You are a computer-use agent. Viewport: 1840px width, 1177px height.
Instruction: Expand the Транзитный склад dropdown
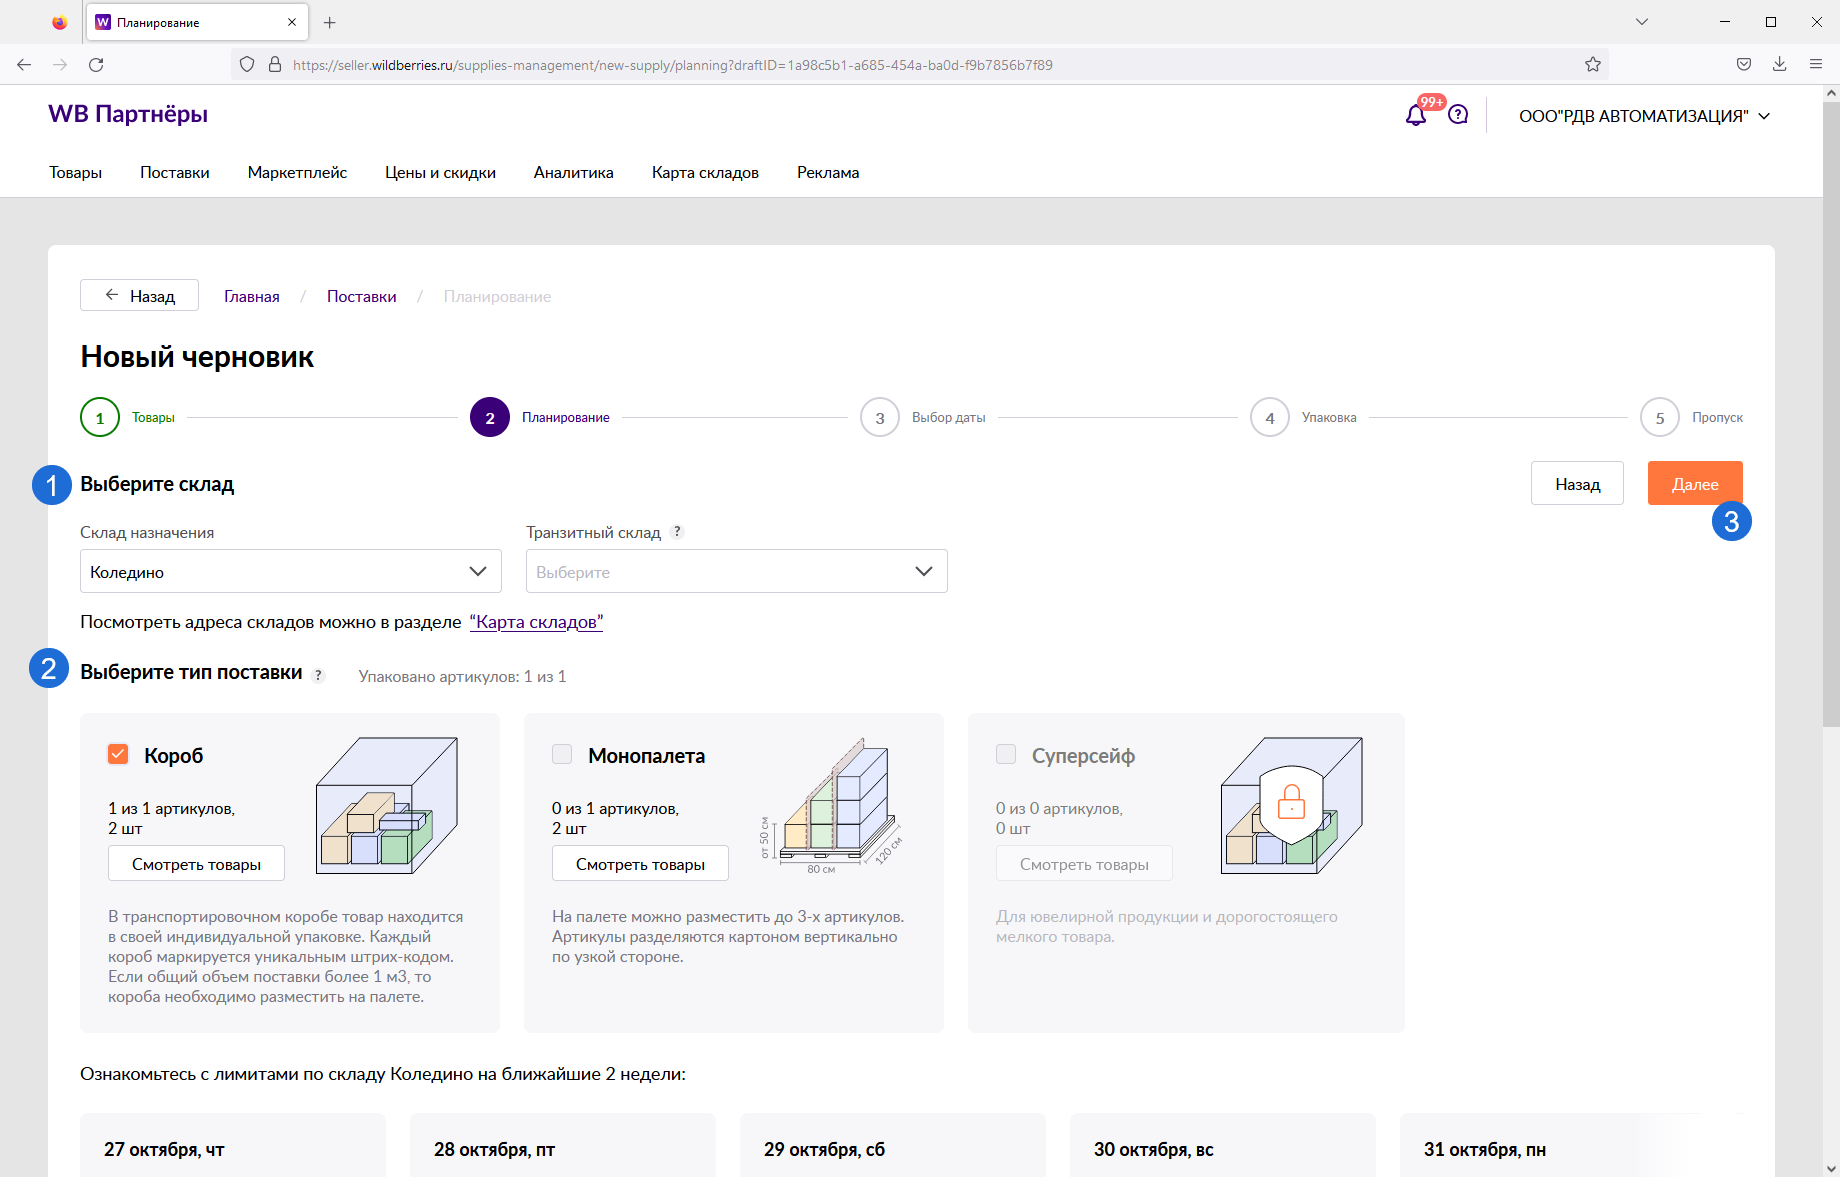pos(736,571)
